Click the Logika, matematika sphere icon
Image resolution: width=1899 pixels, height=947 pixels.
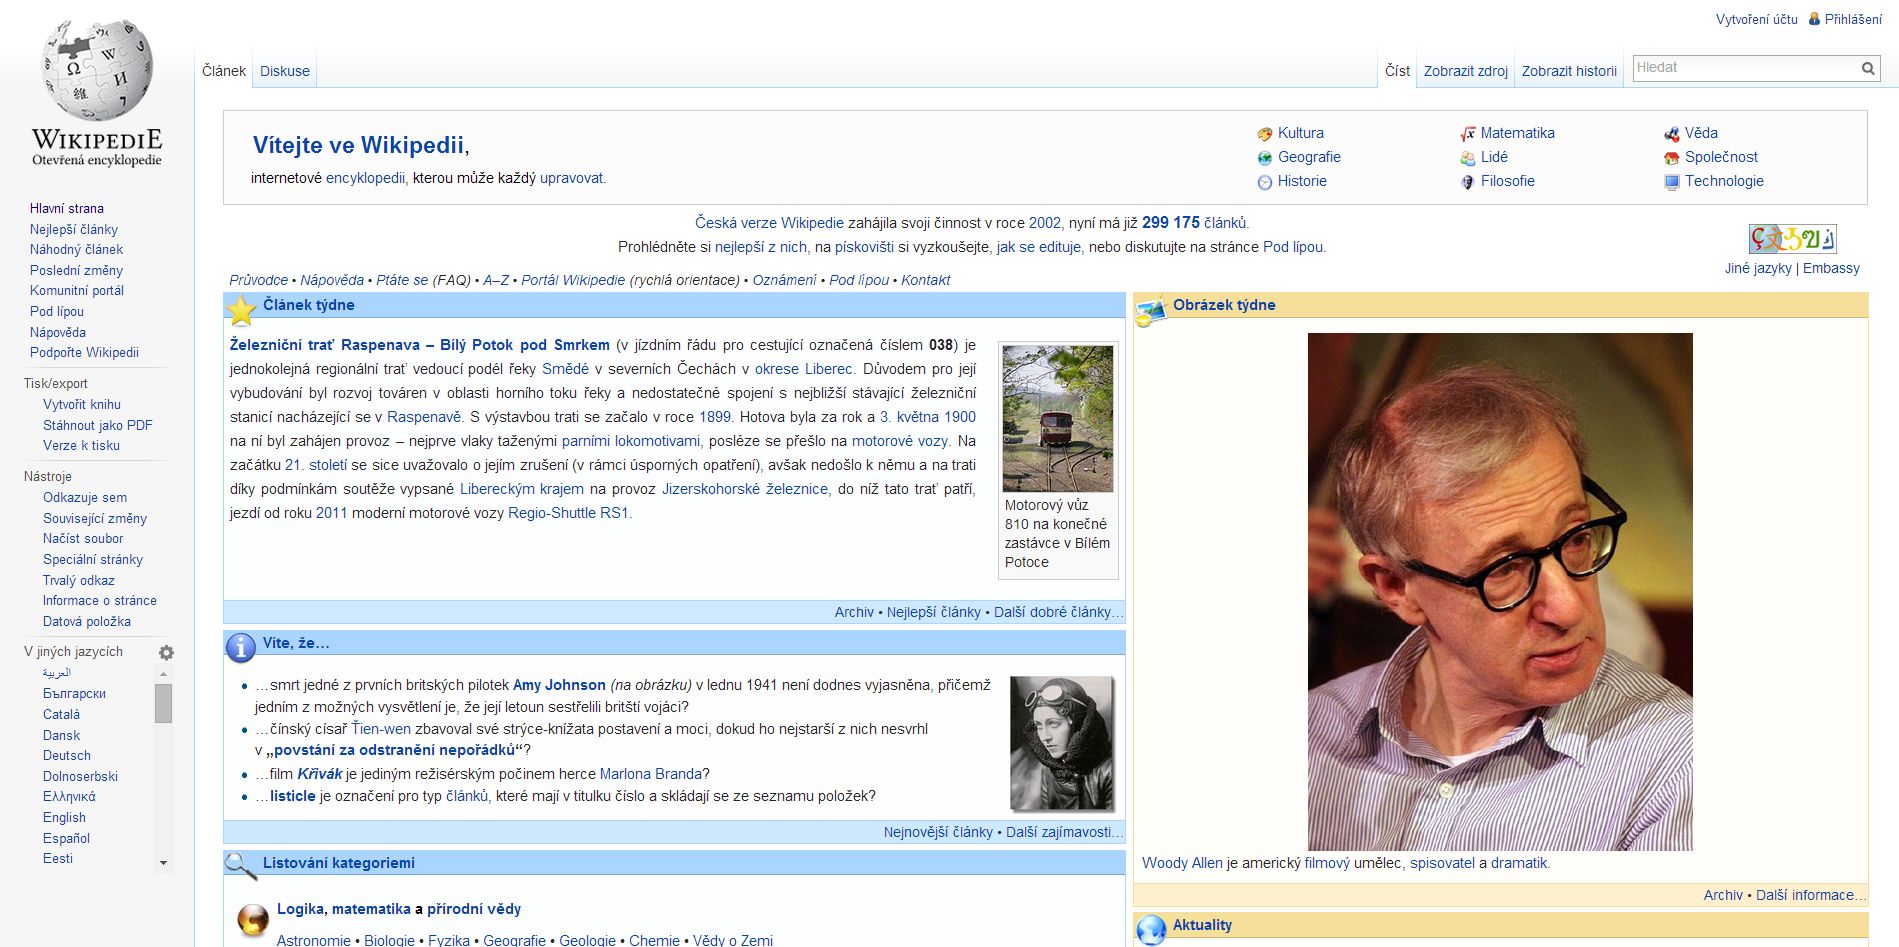(253, 919)
